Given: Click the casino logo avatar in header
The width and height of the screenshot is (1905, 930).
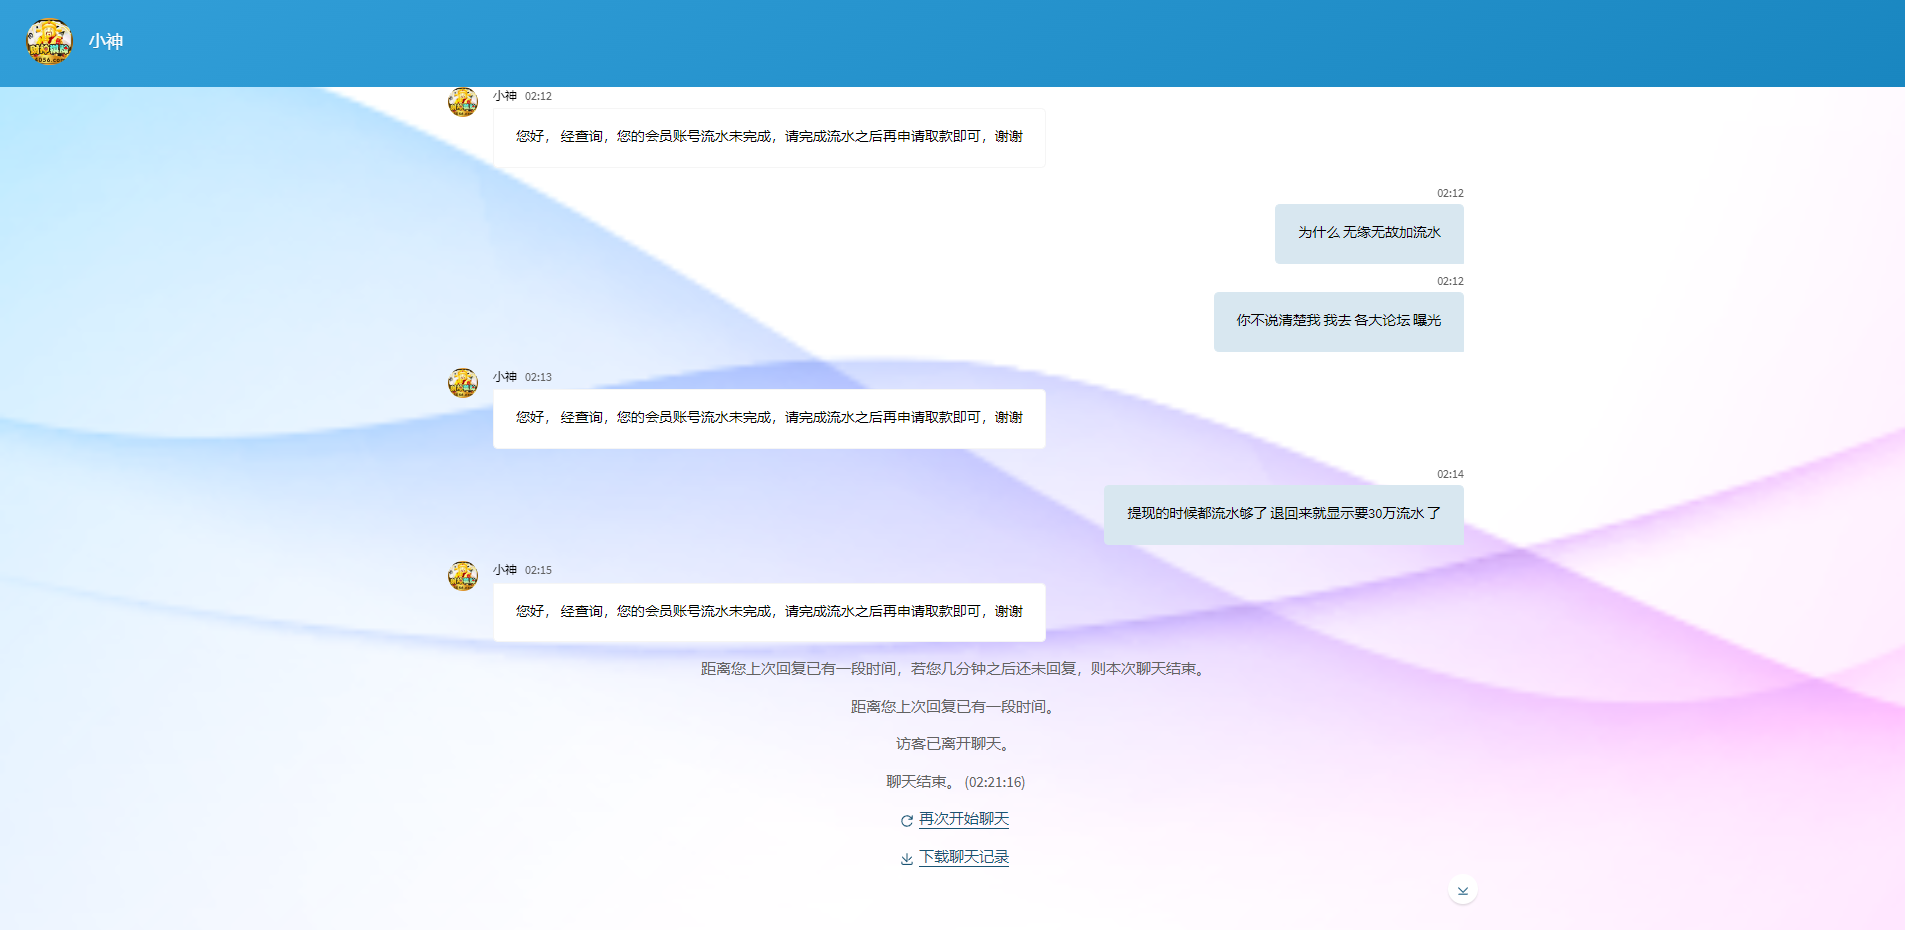Looking at the screenshot, I should pos(49,42).
